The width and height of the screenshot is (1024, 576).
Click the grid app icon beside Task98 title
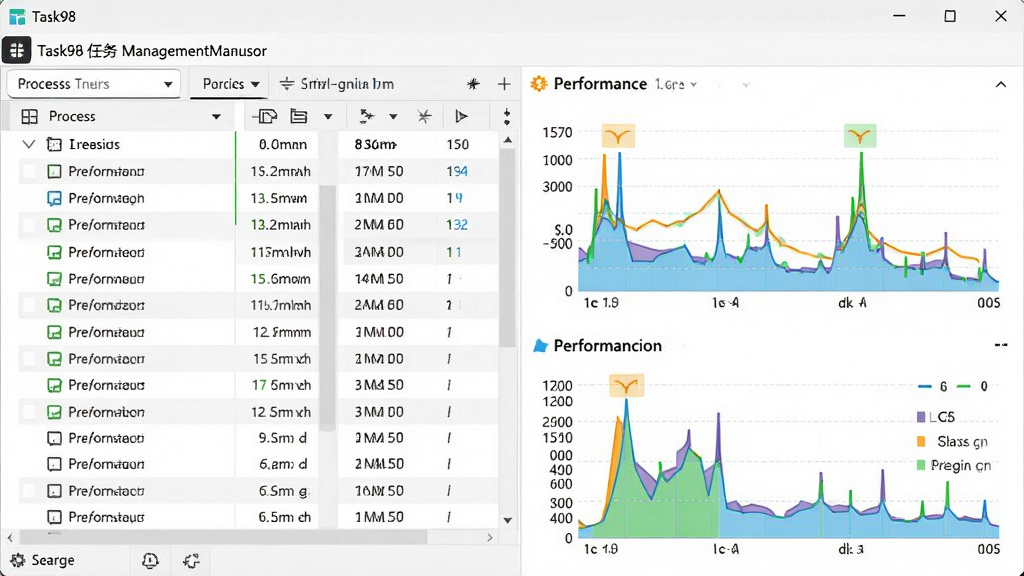click(x=17, y=50)
